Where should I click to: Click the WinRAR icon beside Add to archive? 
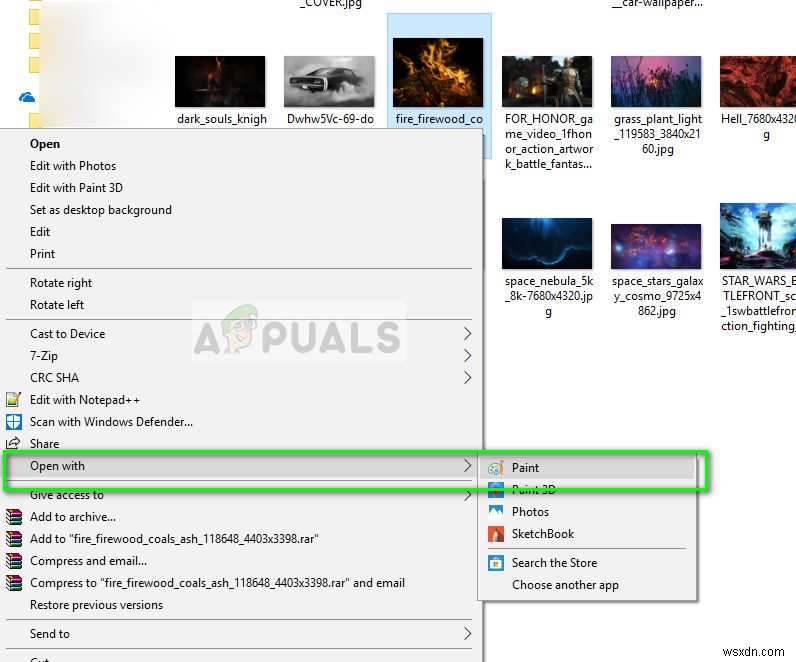click(13, 516)
